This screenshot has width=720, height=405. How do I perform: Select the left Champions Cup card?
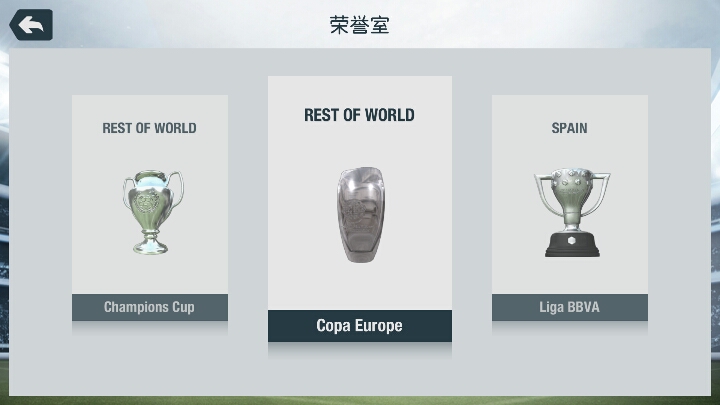150,208
